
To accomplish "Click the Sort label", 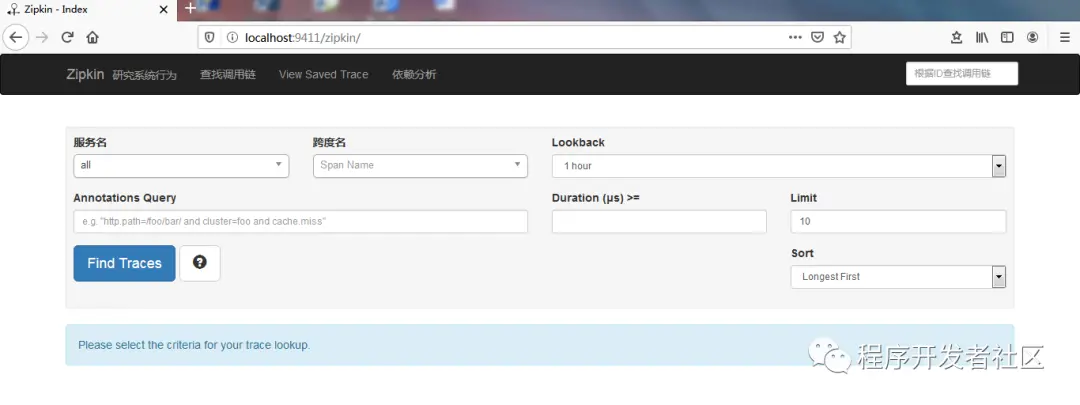I will (802, 253).
